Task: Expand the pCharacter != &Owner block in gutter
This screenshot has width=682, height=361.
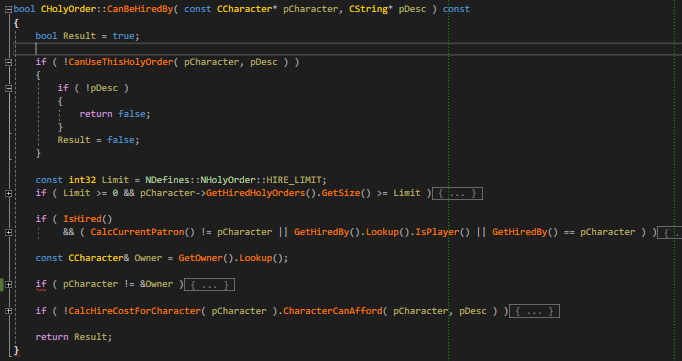Action: 8,284
